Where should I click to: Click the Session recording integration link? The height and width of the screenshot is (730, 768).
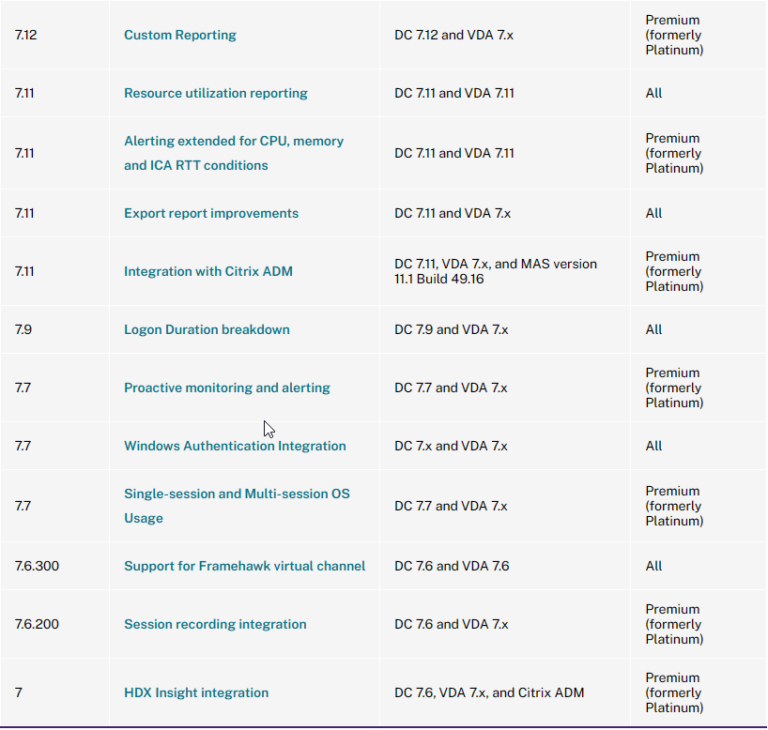215,624
